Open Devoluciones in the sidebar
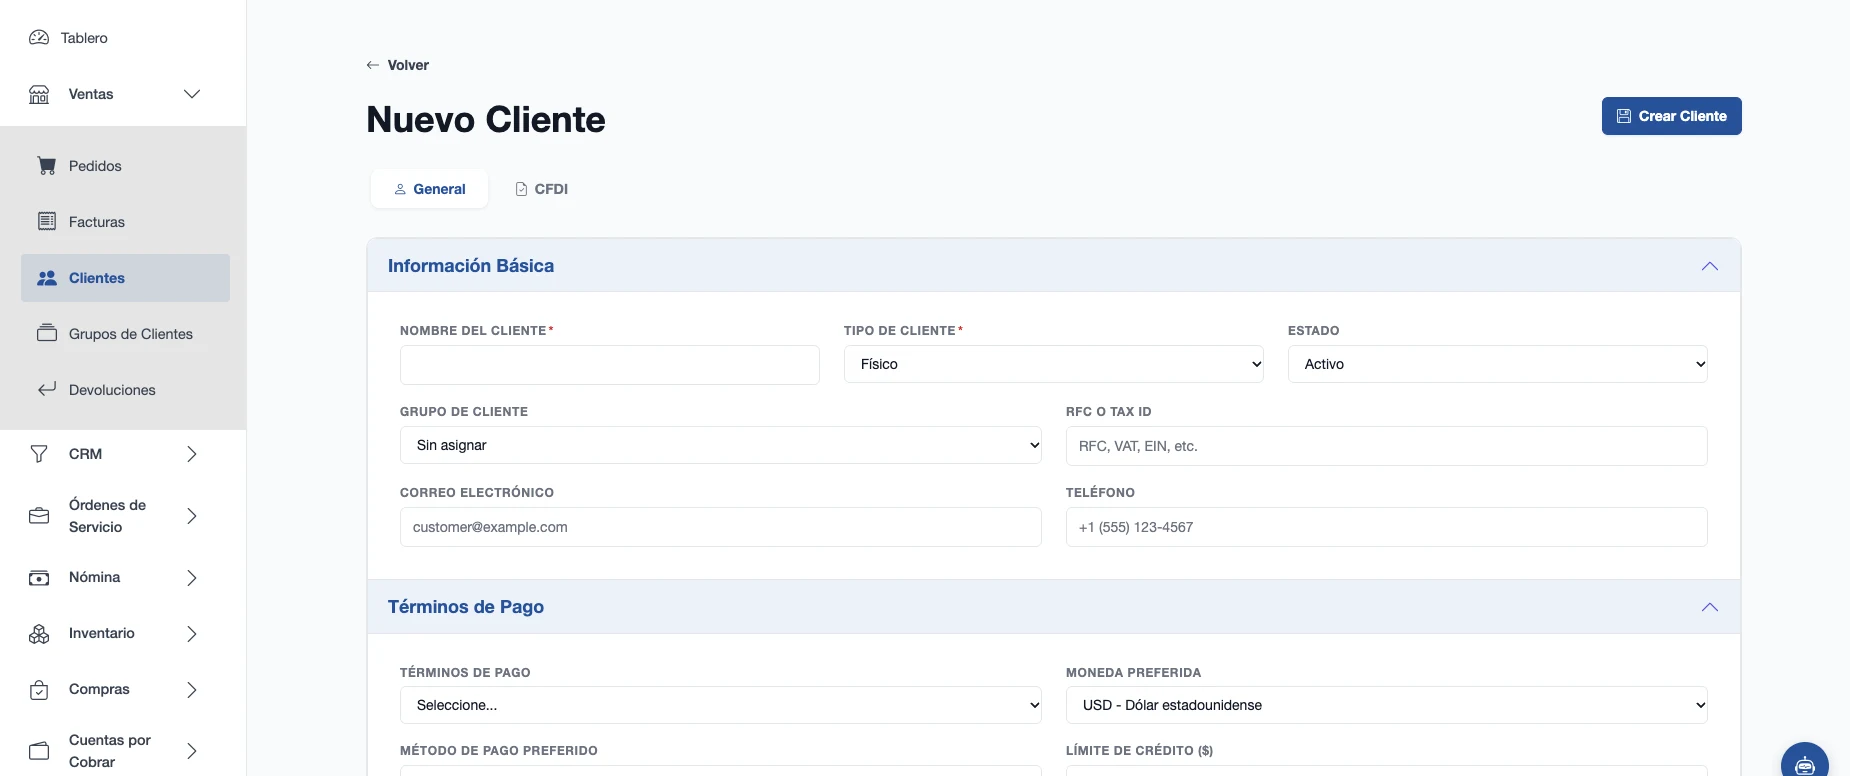The width and height of the screenshot is (1850, 776). tap(125, 390)
